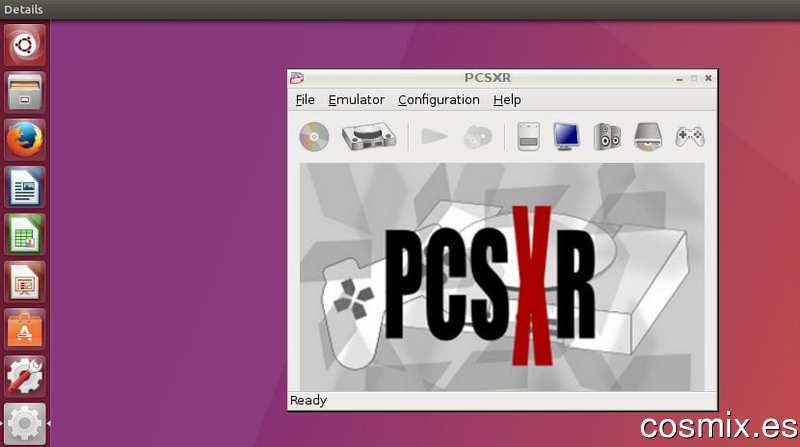Viewport: 800px width, 447px height.
Task: Click the grey gear launcher icon
Action: click(24, 424)
